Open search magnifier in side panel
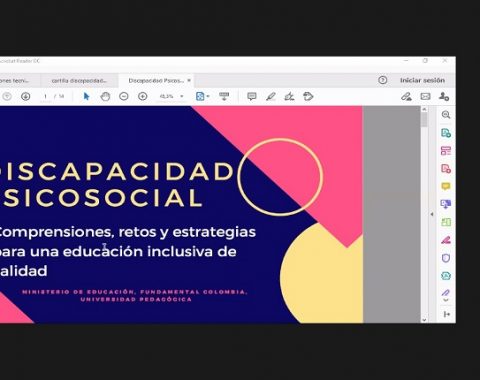480x380 pixels. pos(446,115)
